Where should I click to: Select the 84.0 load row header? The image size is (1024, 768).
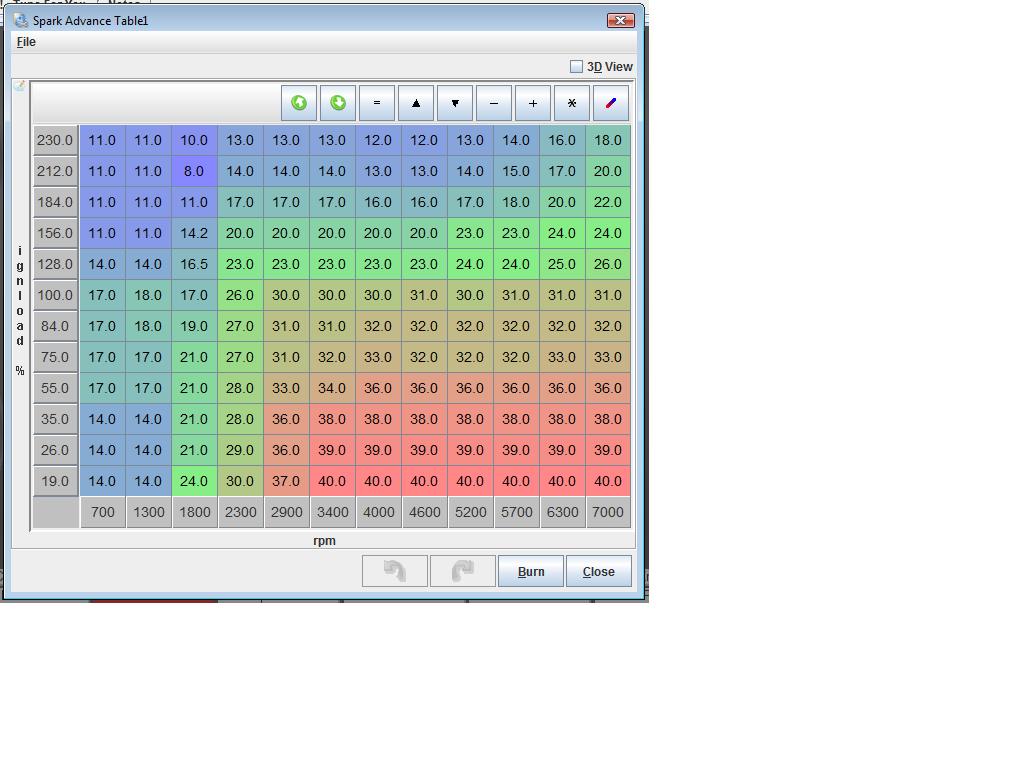click(x=56, y=327)
